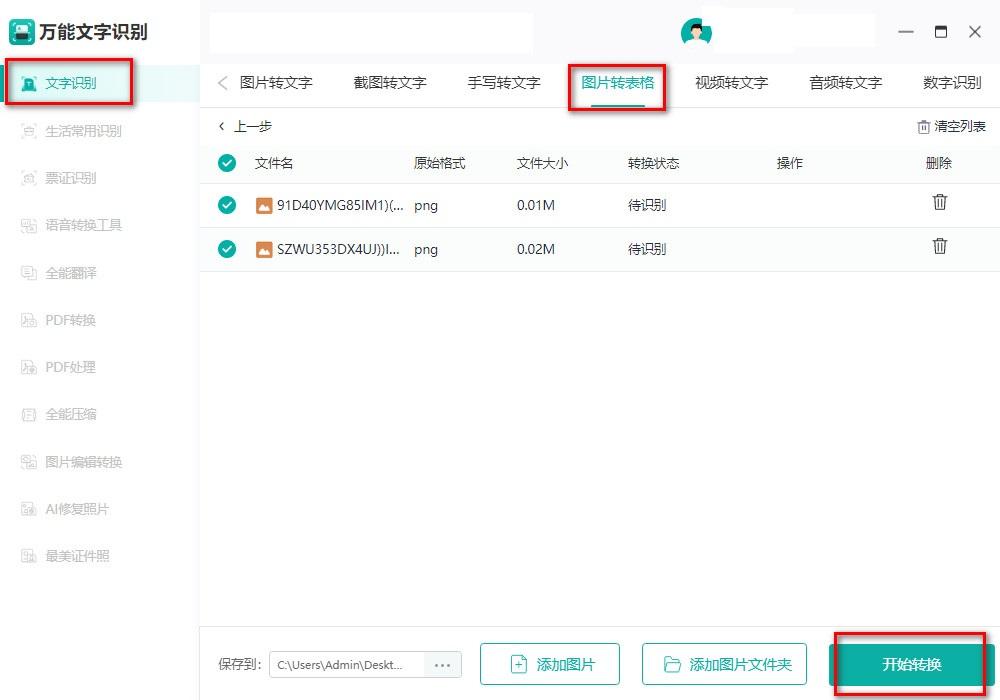
Task: Click the 0.02M file size cell
Action: [536, 249]
